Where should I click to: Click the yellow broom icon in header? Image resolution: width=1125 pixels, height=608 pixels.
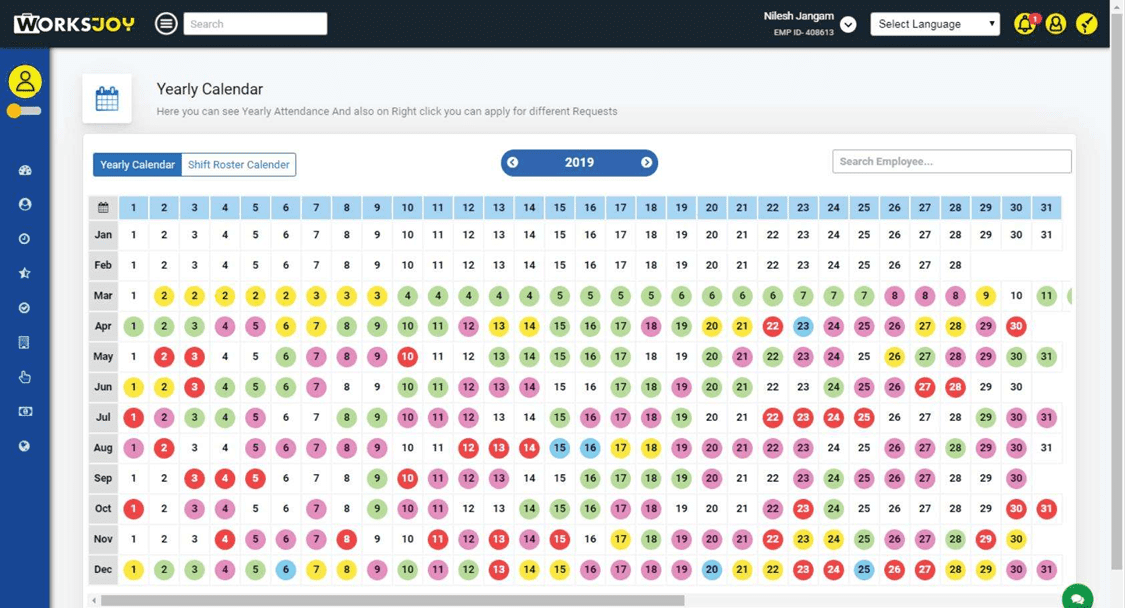(x=1087, y=24)
